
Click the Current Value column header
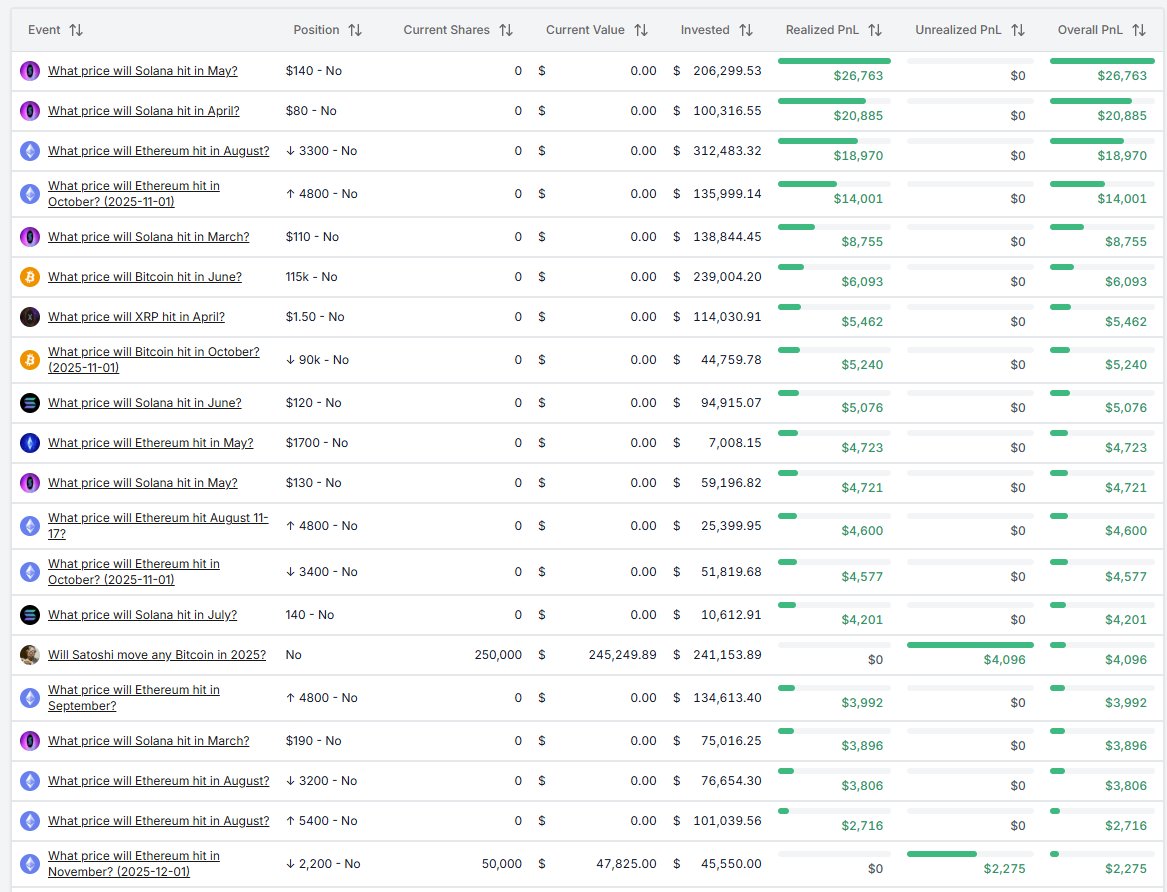(x=589, y=30)
